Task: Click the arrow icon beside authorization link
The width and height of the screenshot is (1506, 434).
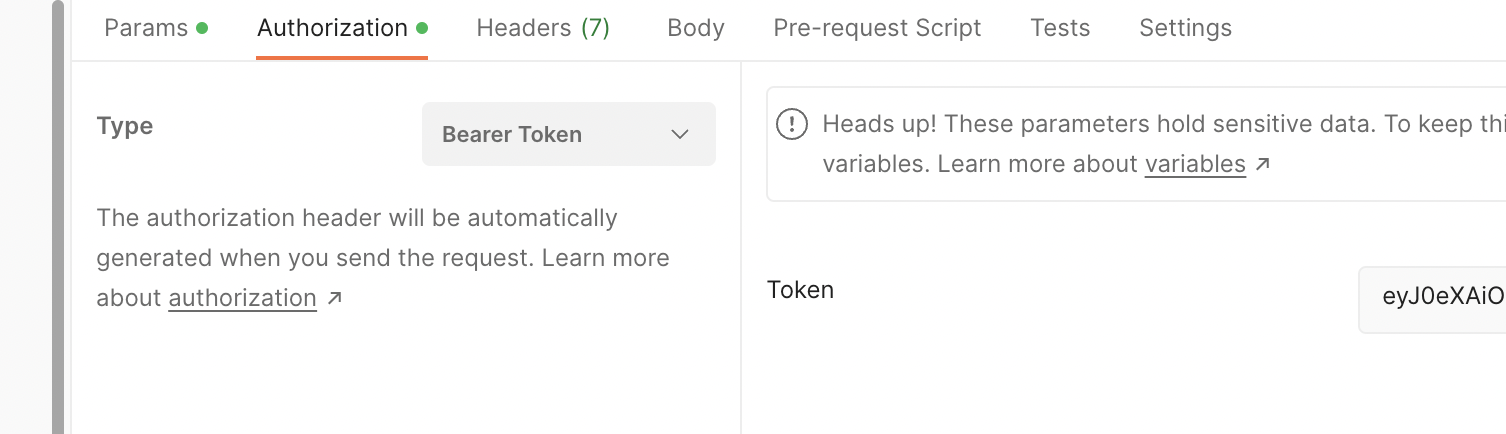Action: point(335,298)
